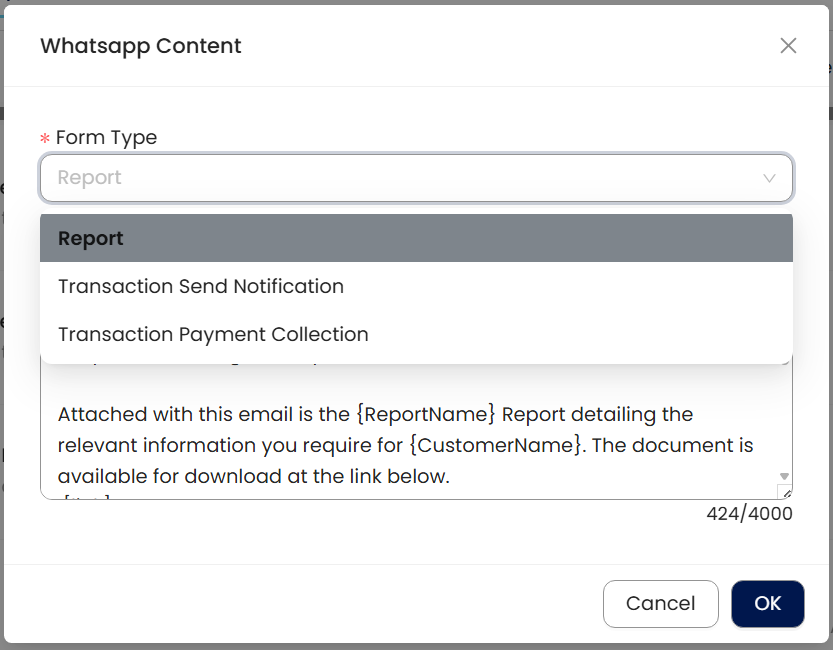This screenshot has height=650, width=833.
Task: Click the Form Type dropdown chevron arrow
Action: (x=769, y=179)
